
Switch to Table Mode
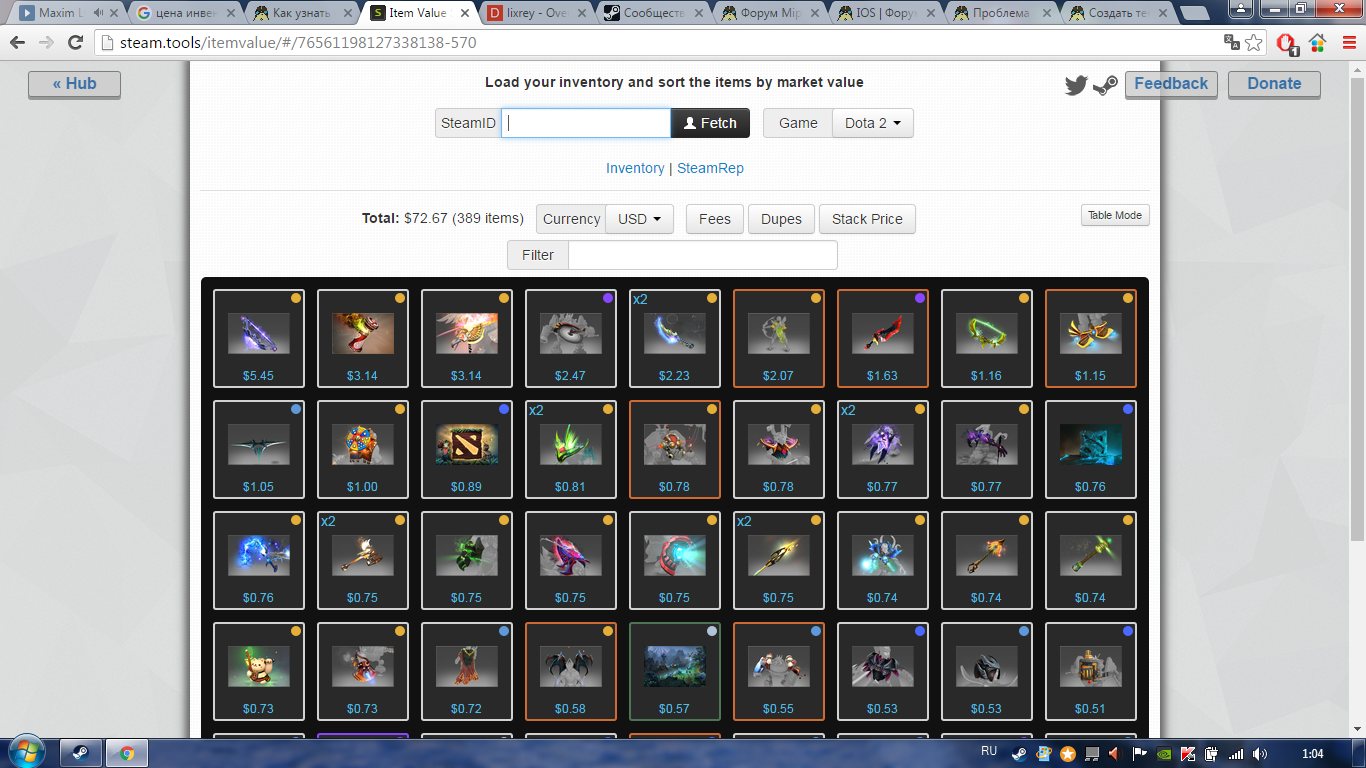(1115, 215)
